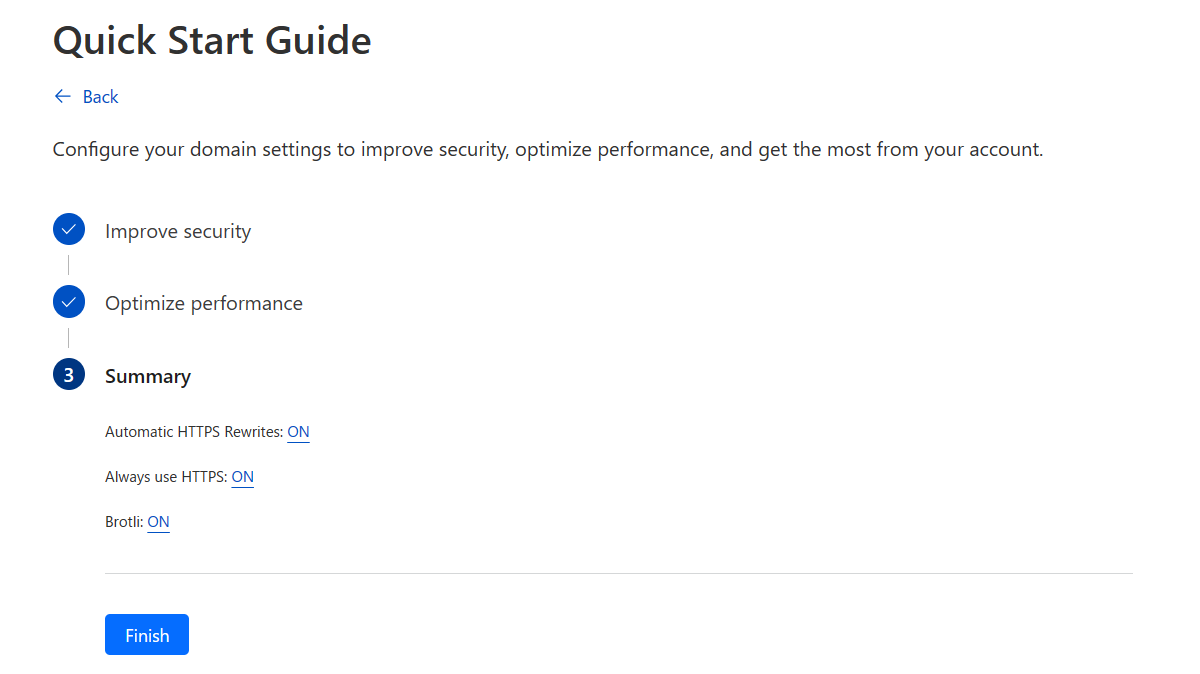
Task: Open the ON link for Automatic HTTPS Rewrites
Action: coord(298,432)
